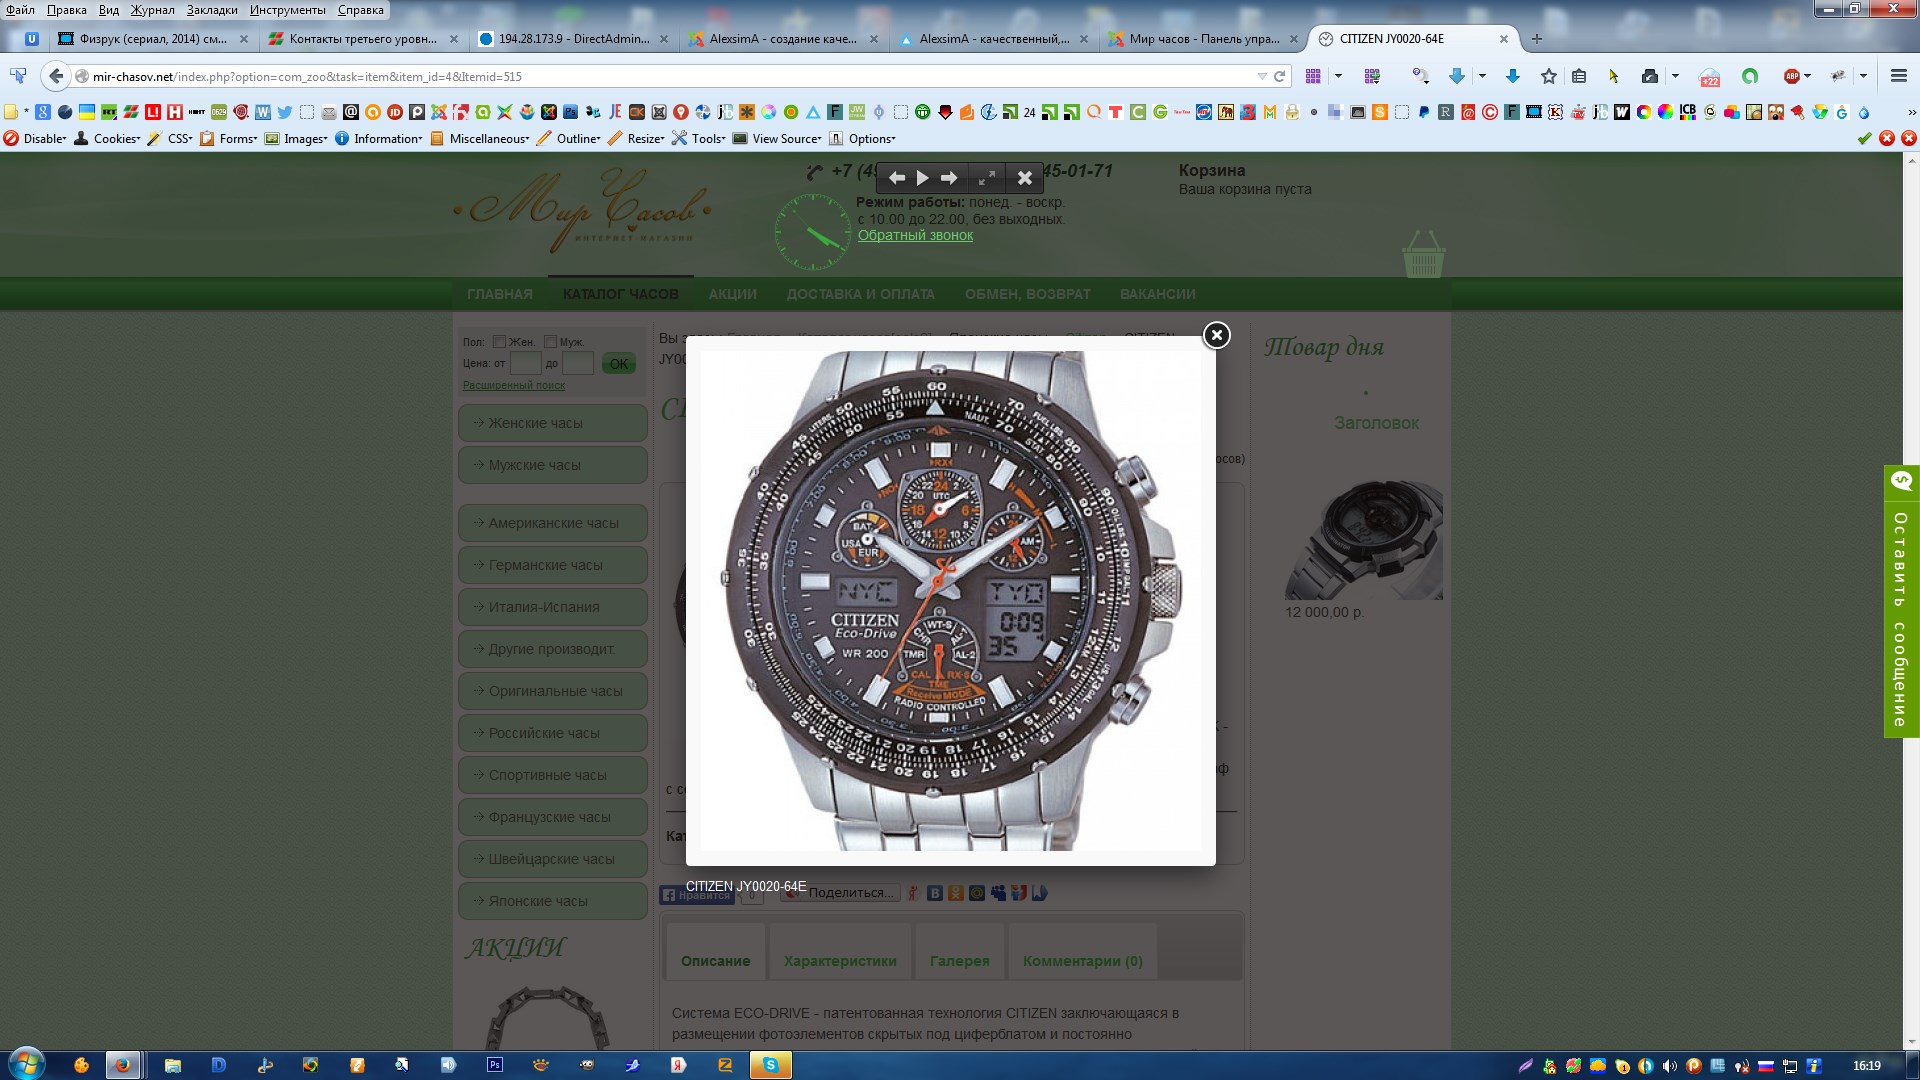This screenshot has height=1080, width=1920.
Task: Expand the Cookies developer toolbar dropdown
Action: [115, 139]
